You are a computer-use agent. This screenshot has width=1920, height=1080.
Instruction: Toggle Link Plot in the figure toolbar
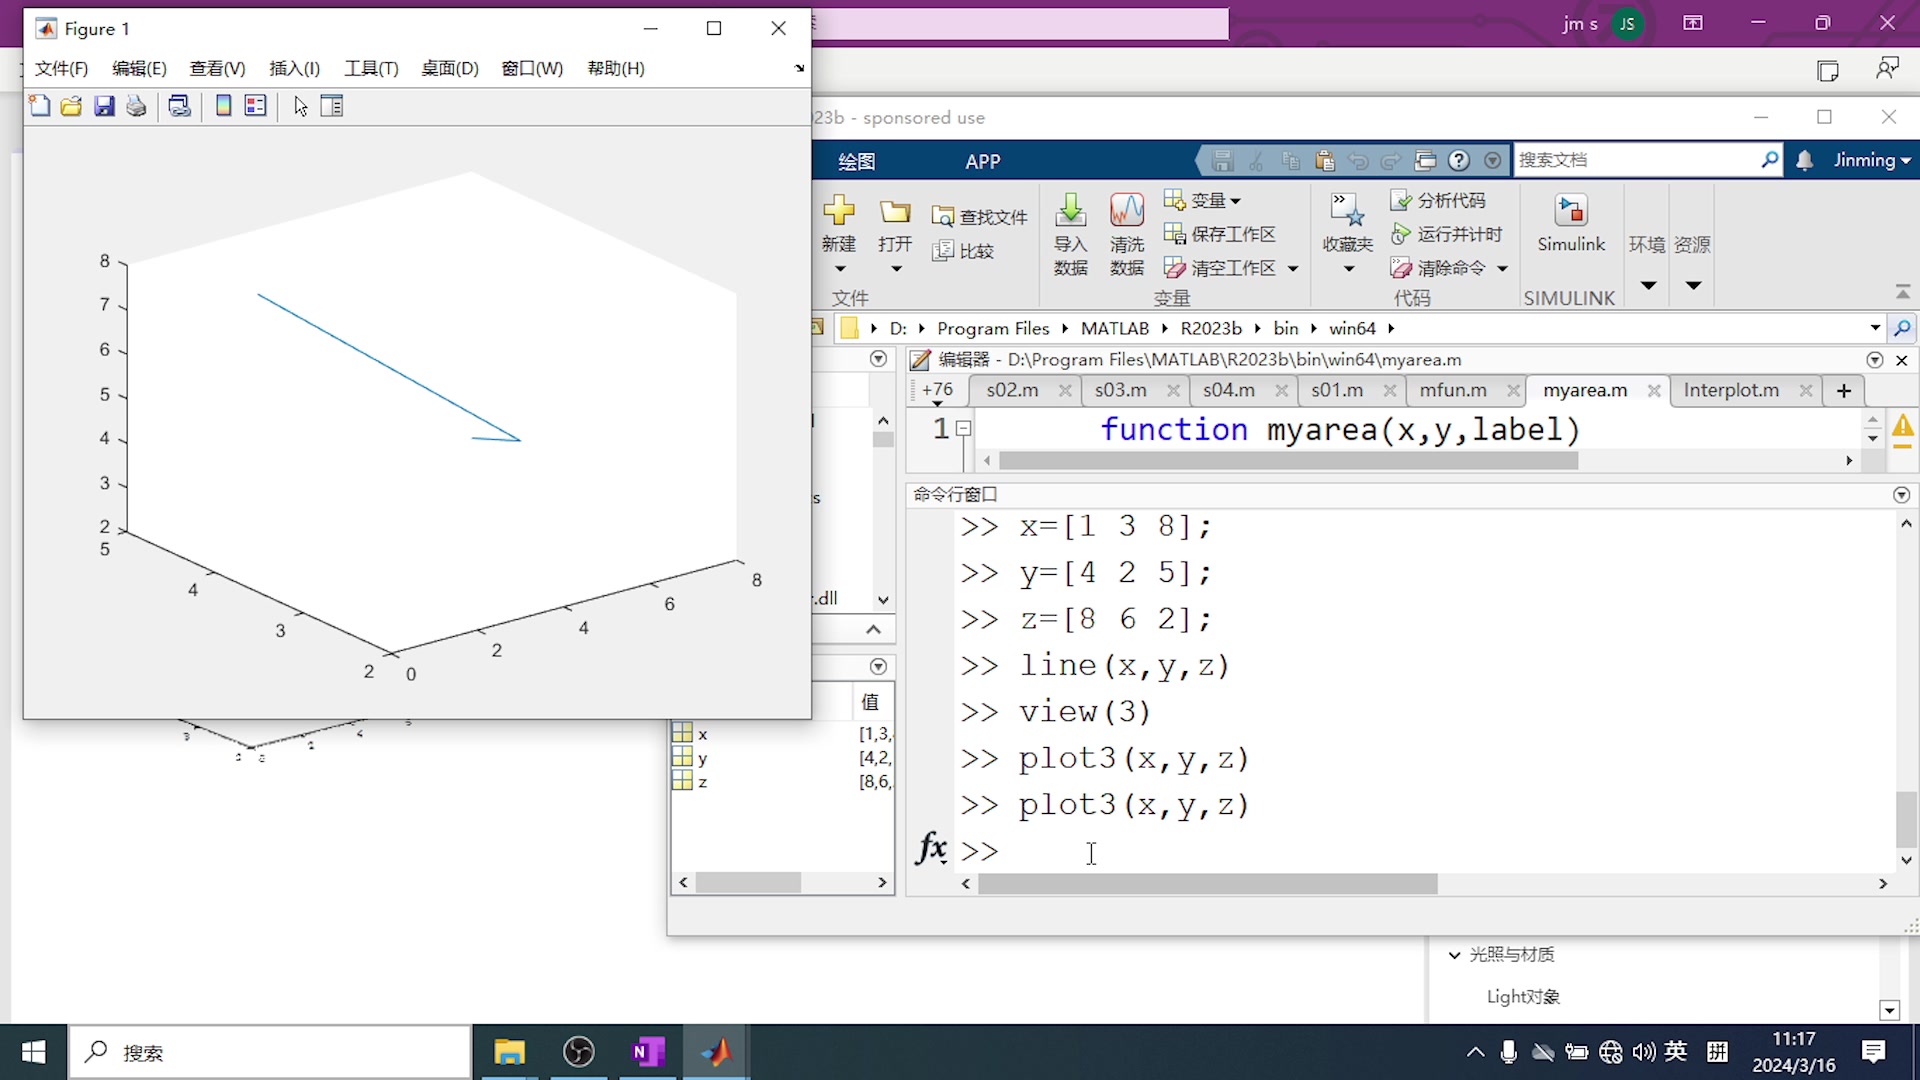point(180,106)
